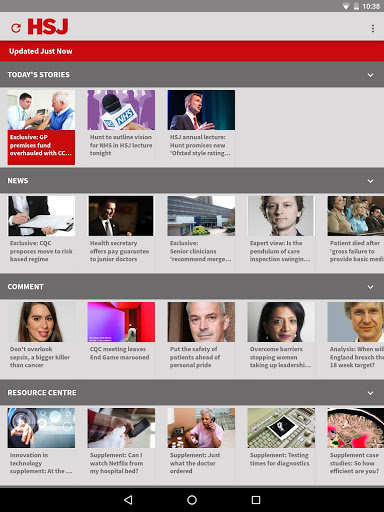Viewport: 384px width, 512px height.
Task: Collapse the Comment section chevron
Action: 370,287
